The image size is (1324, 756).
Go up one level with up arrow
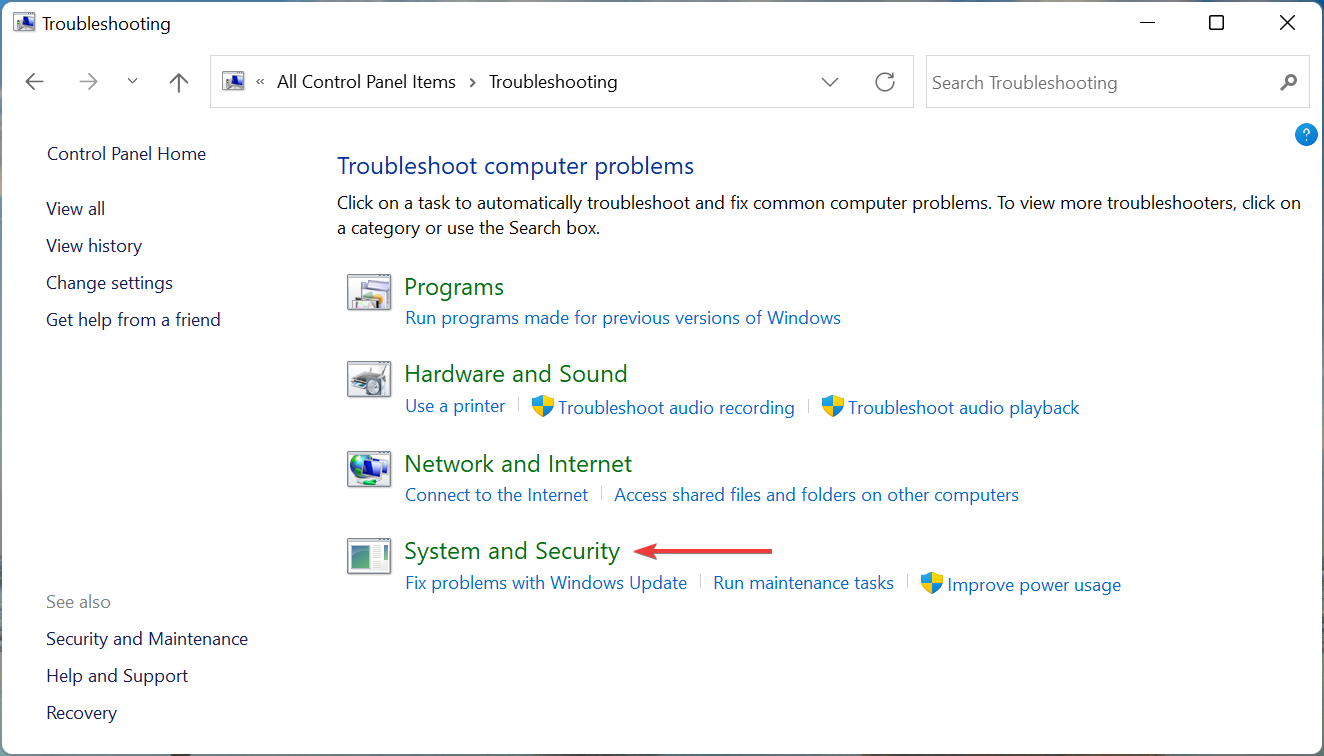pos(179,82)
